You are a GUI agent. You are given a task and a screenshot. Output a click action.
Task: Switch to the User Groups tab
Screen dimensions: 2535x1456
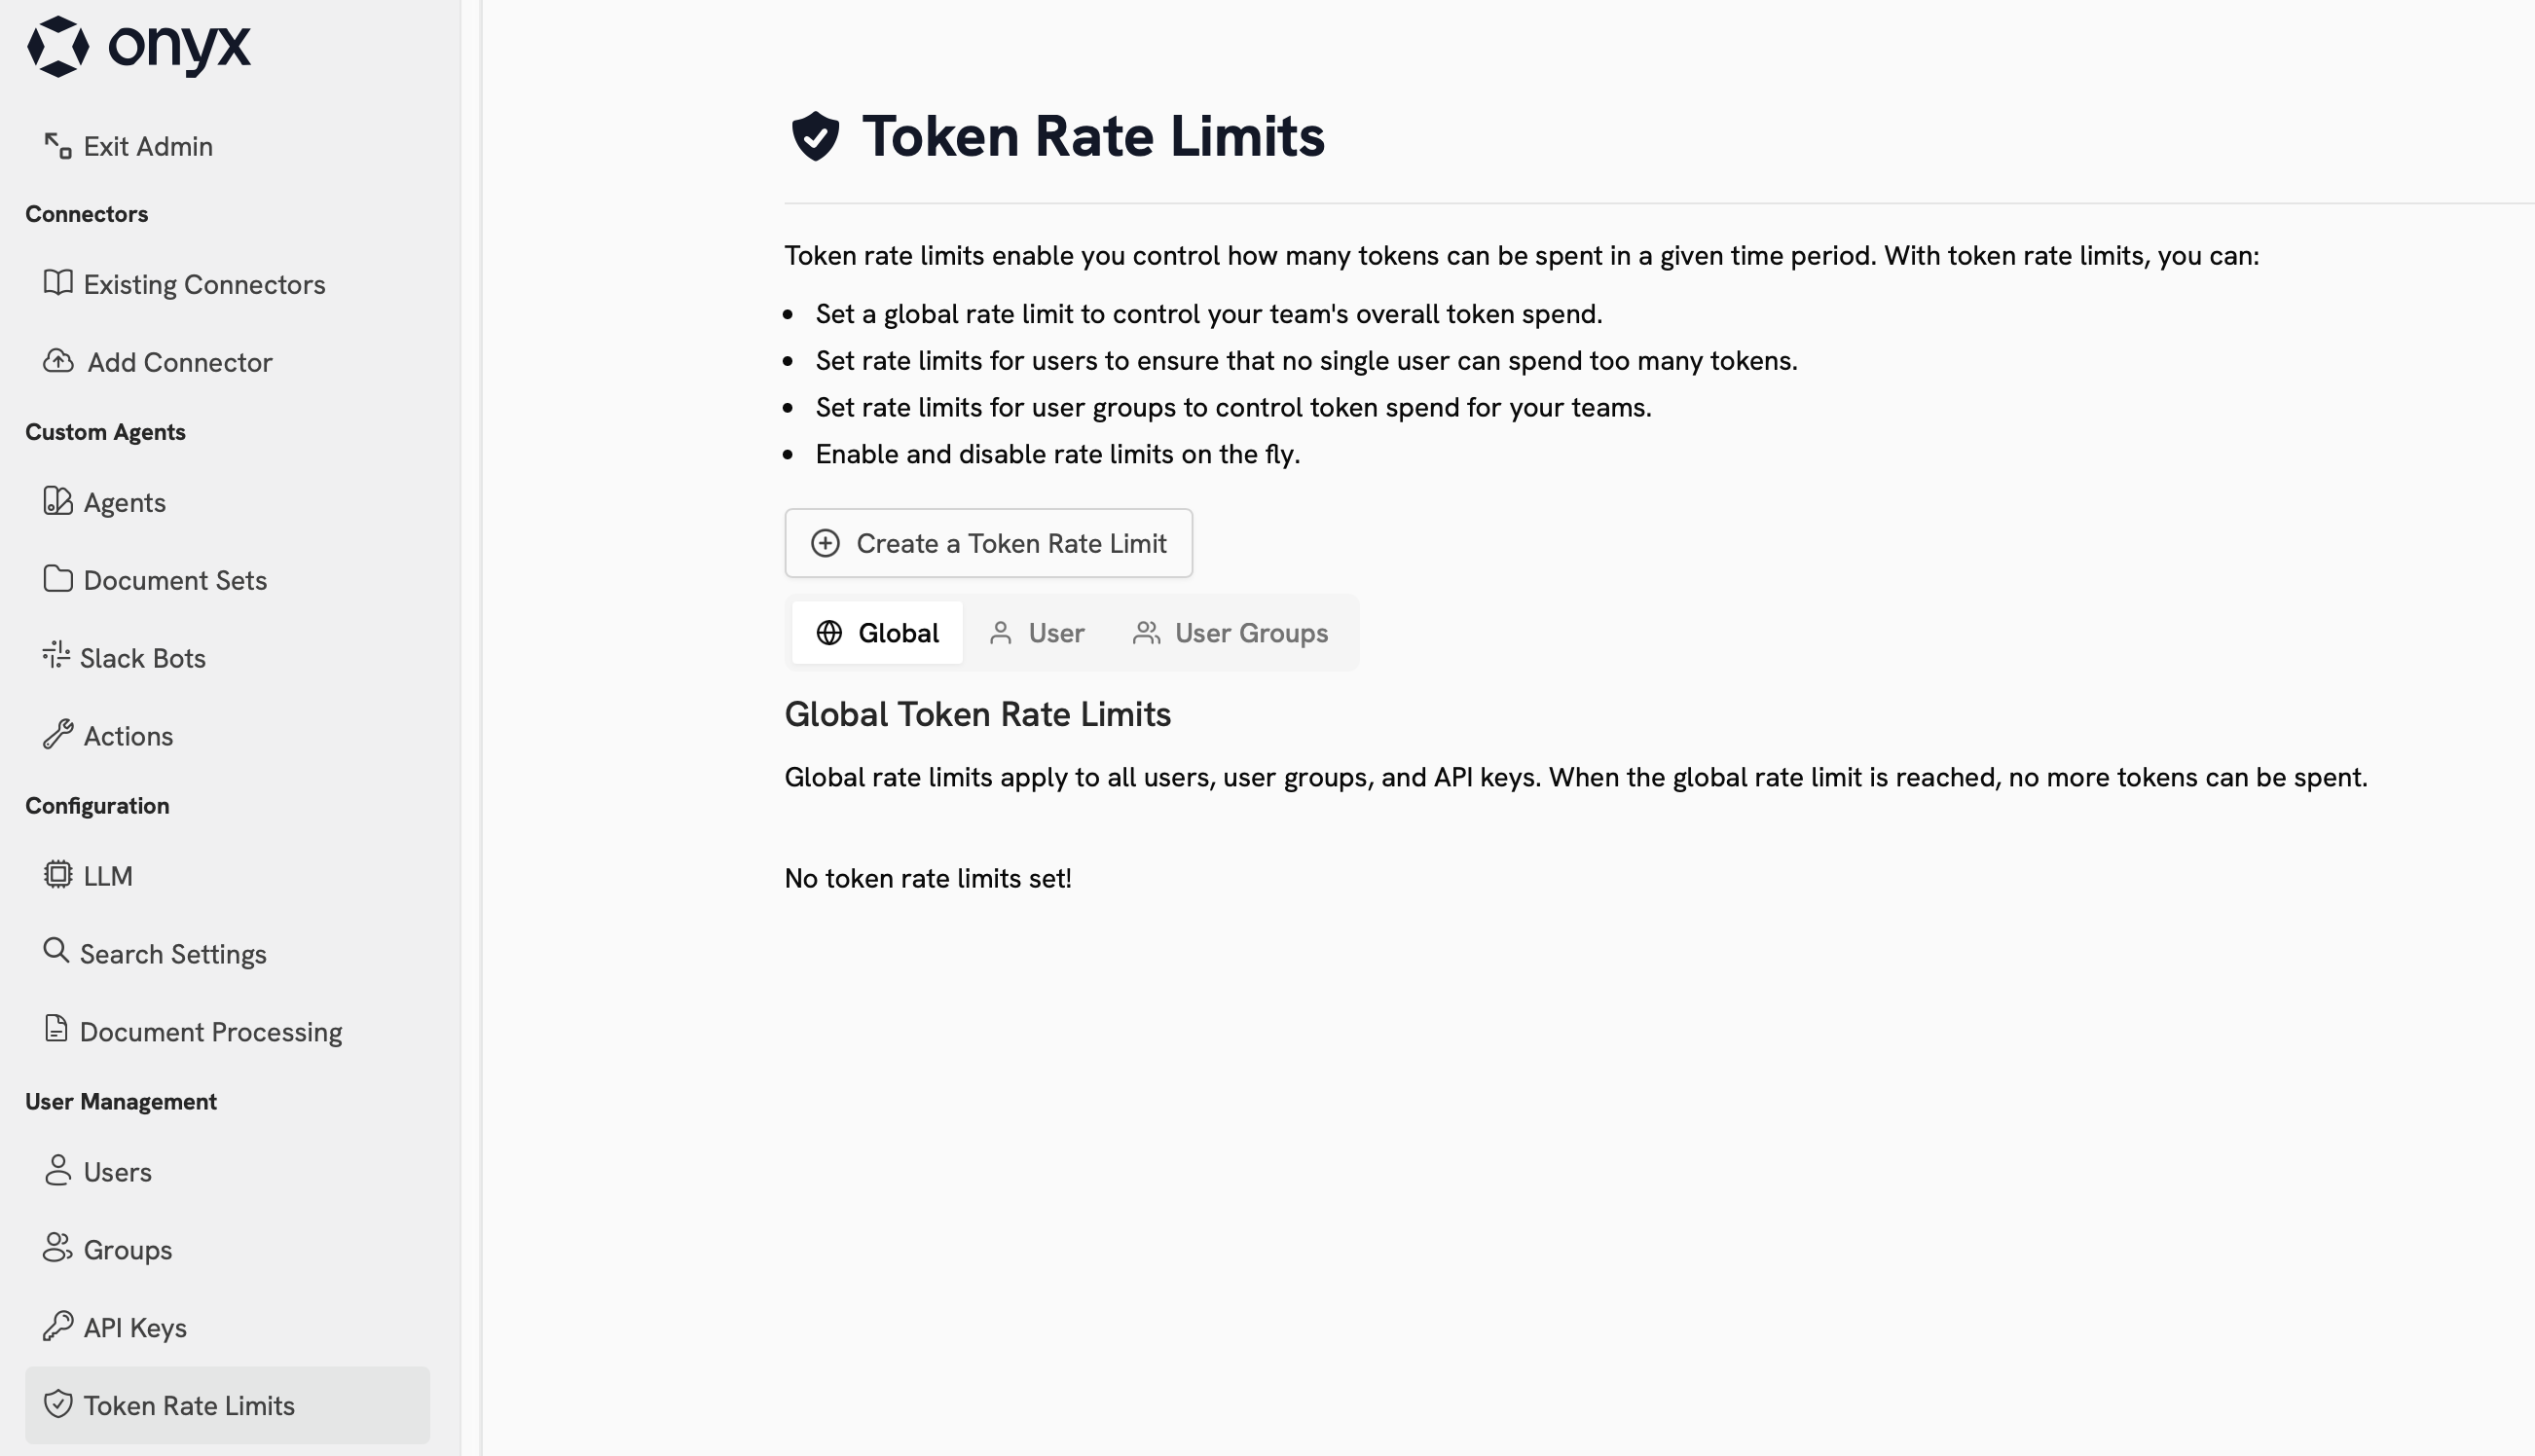click(1231, 633)
